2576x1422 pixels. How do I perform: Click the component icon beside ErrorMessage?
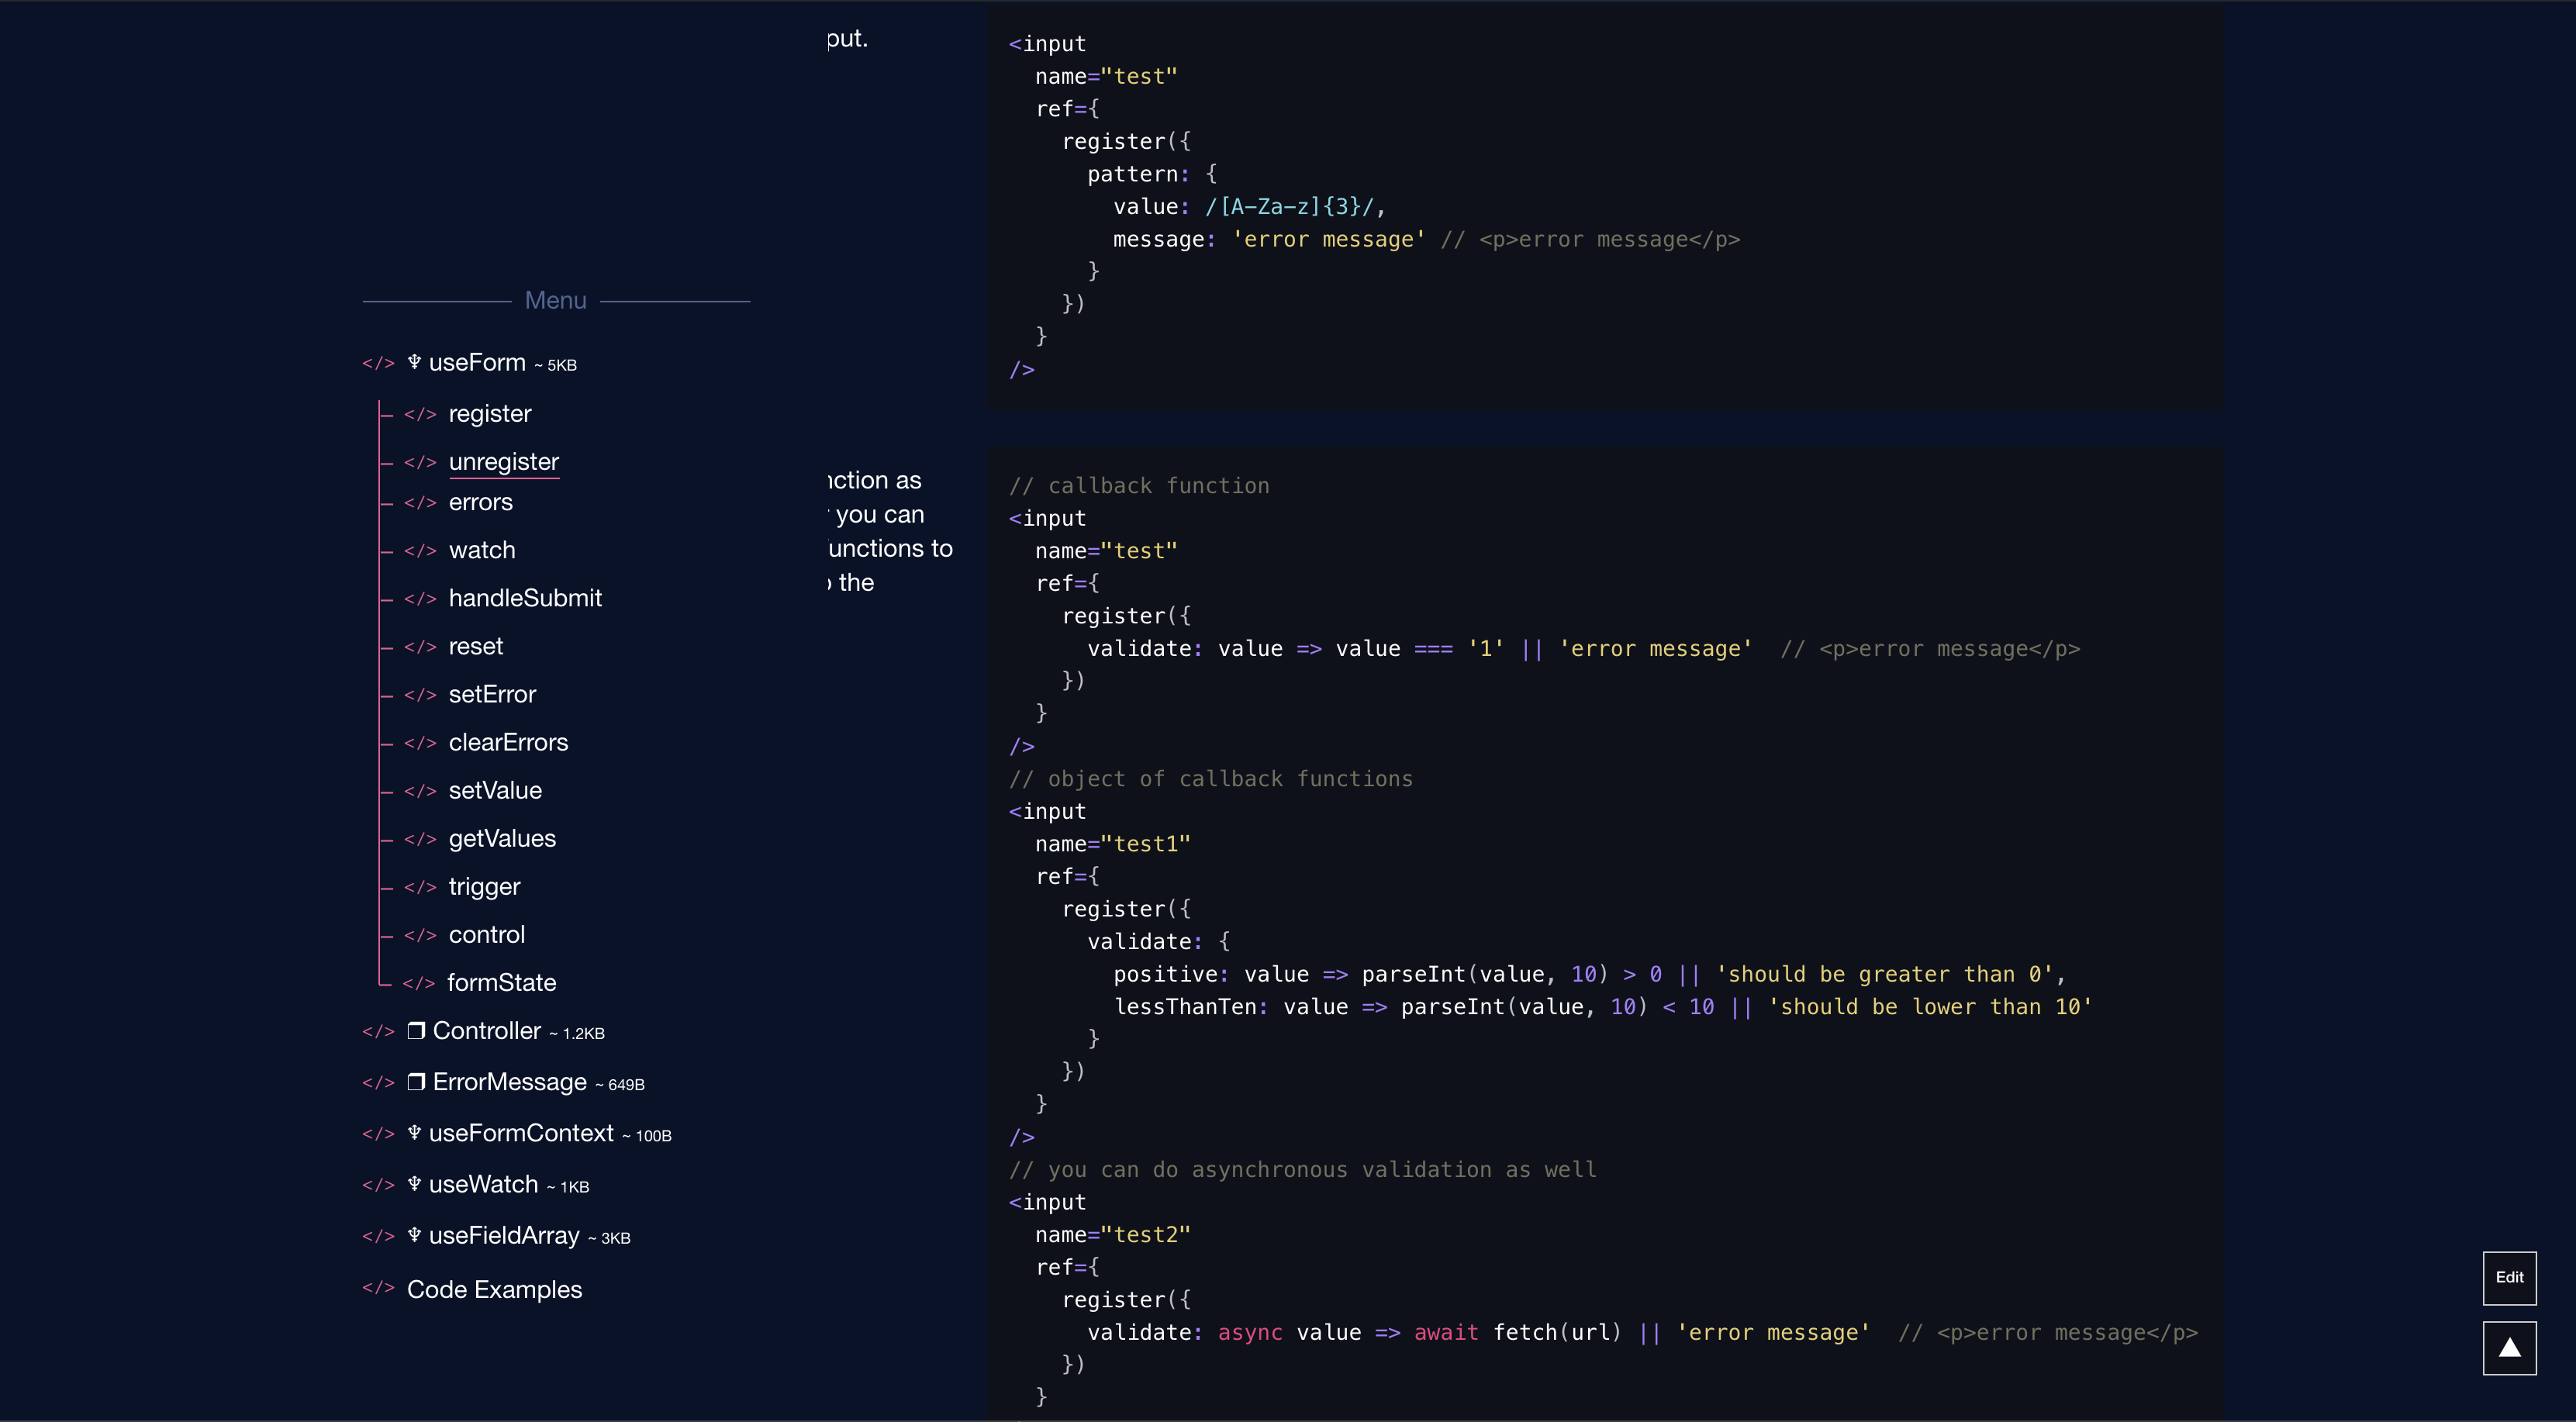click(x=417, y=1082)
